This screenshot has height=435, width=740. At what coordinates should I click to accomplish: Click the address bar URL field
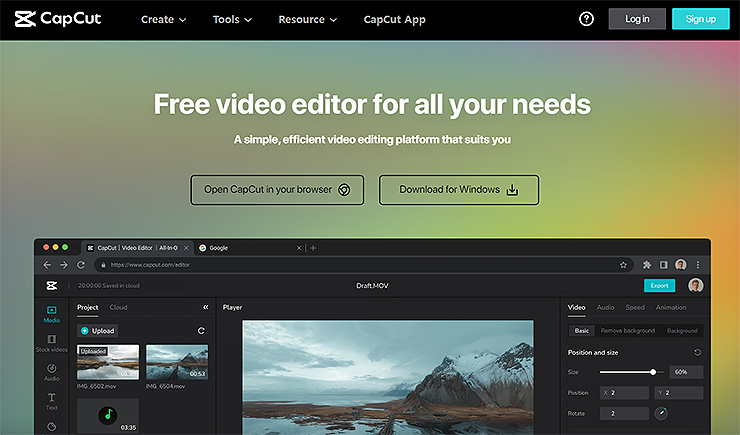(x=362, y=265)
